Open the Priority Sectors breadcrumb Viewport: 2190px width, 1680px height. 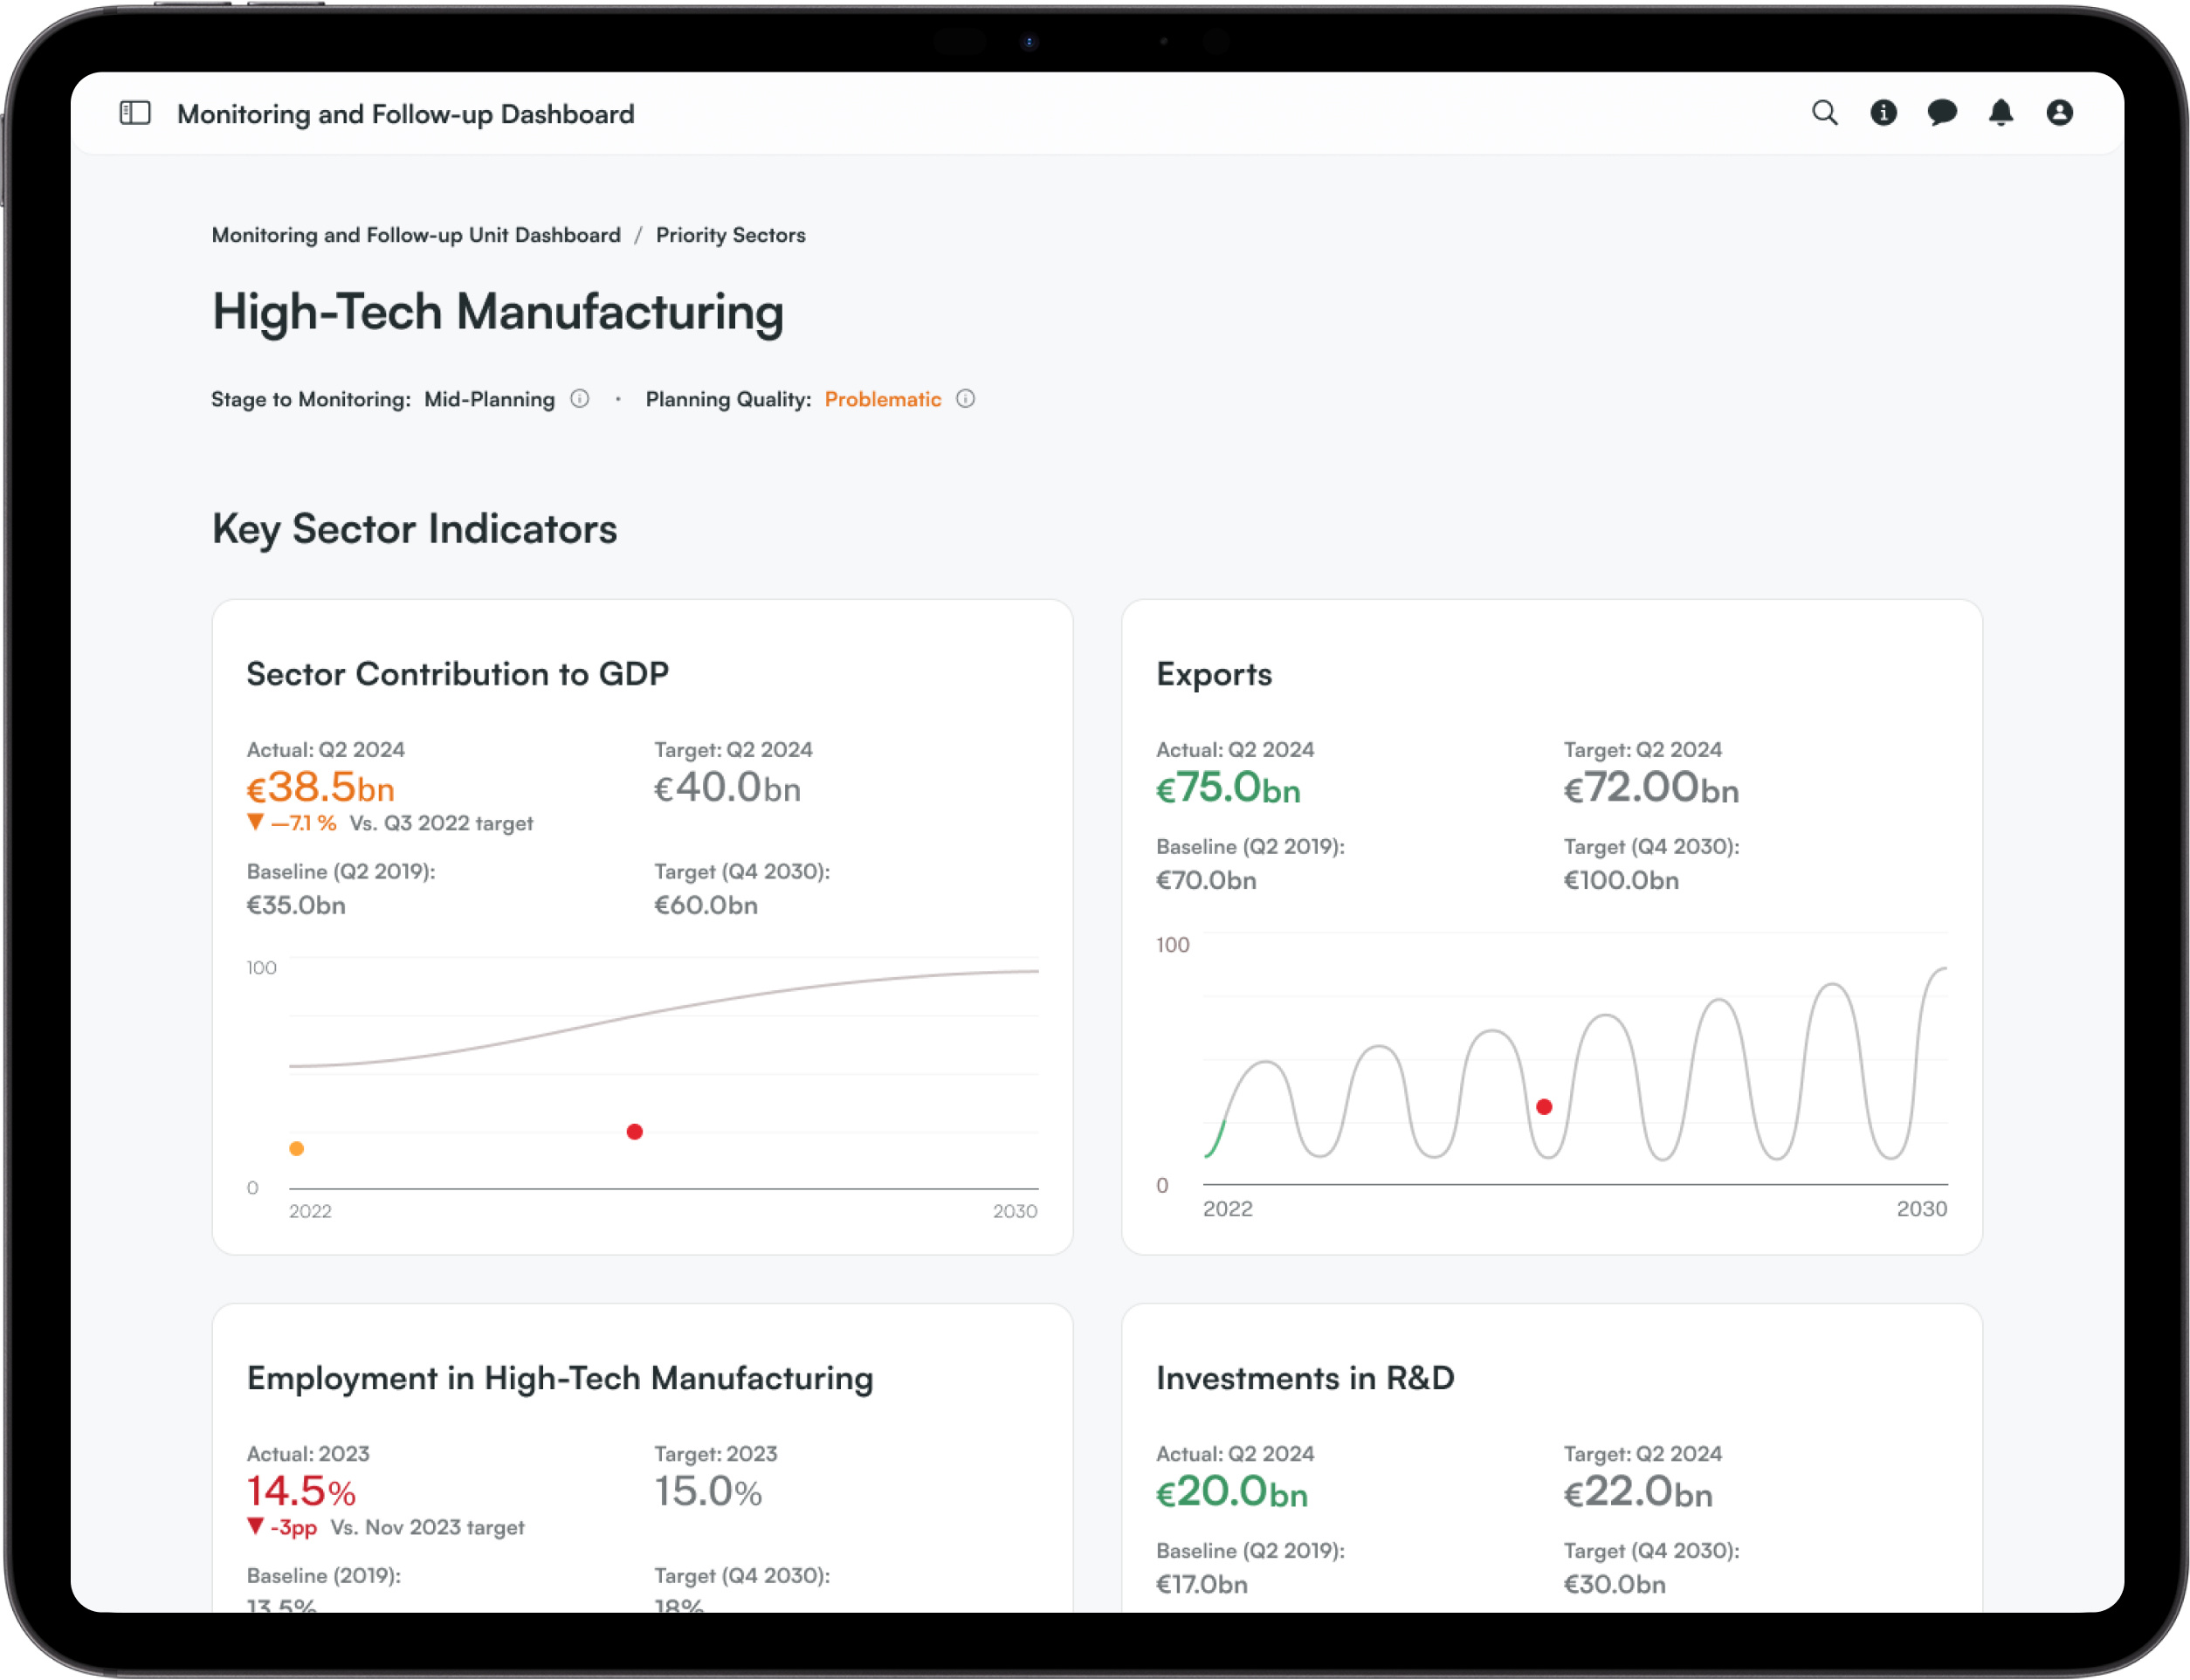pos(730,235)
